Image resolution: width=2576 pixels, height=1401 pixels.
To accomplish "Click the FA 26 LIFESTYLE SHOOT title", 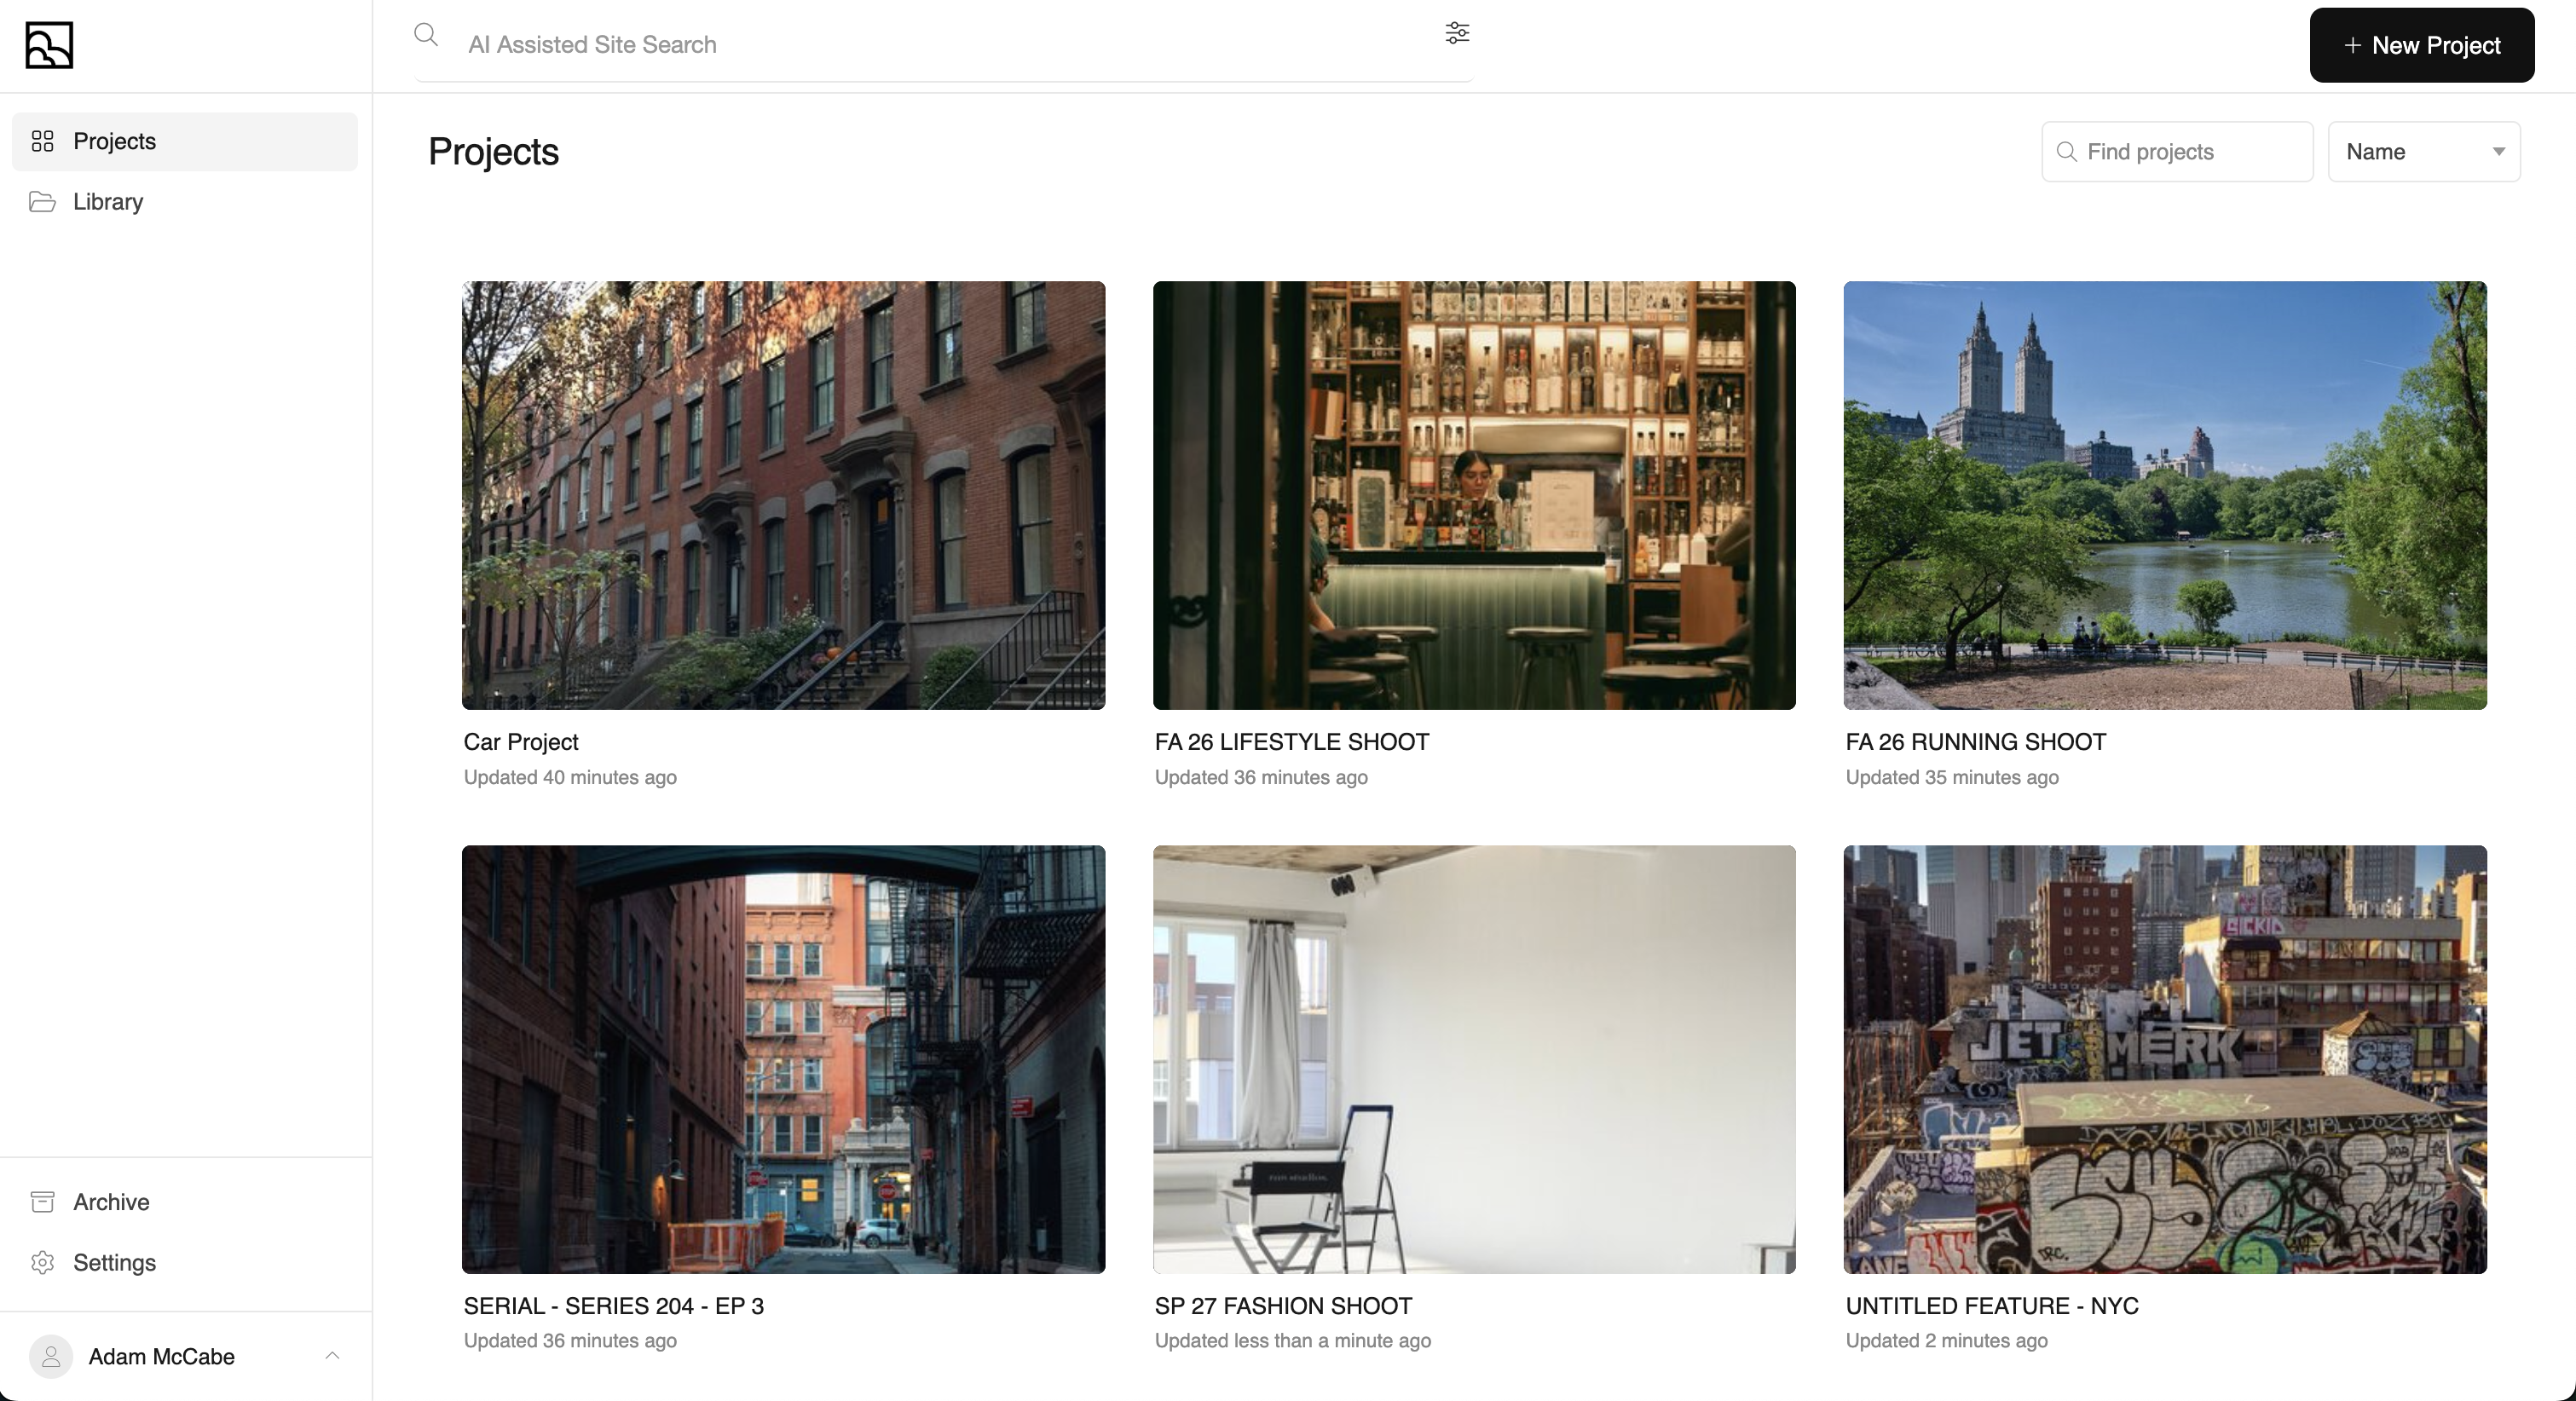I will pyautogui.click(x=1292, y=742).
